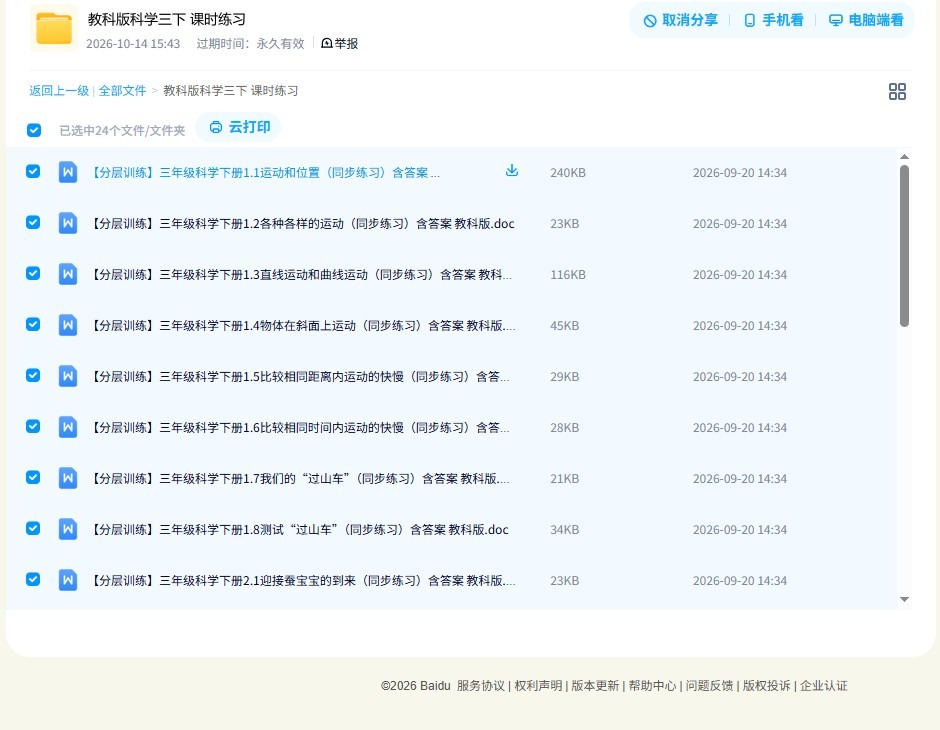Uncheck the 1.4物体在斜面上运动 checkbox
The image size is (940, 730).
coord(33,324)
